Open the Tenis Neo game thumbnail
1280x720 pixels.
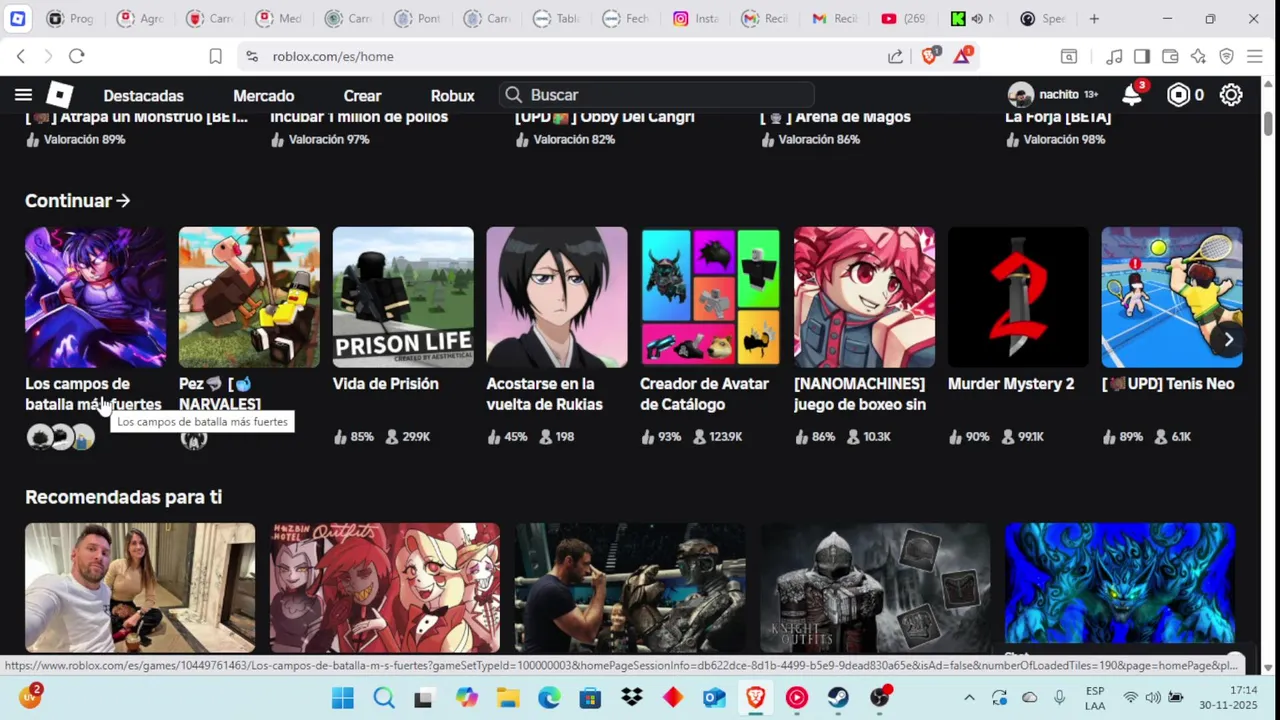(1172, 297)
